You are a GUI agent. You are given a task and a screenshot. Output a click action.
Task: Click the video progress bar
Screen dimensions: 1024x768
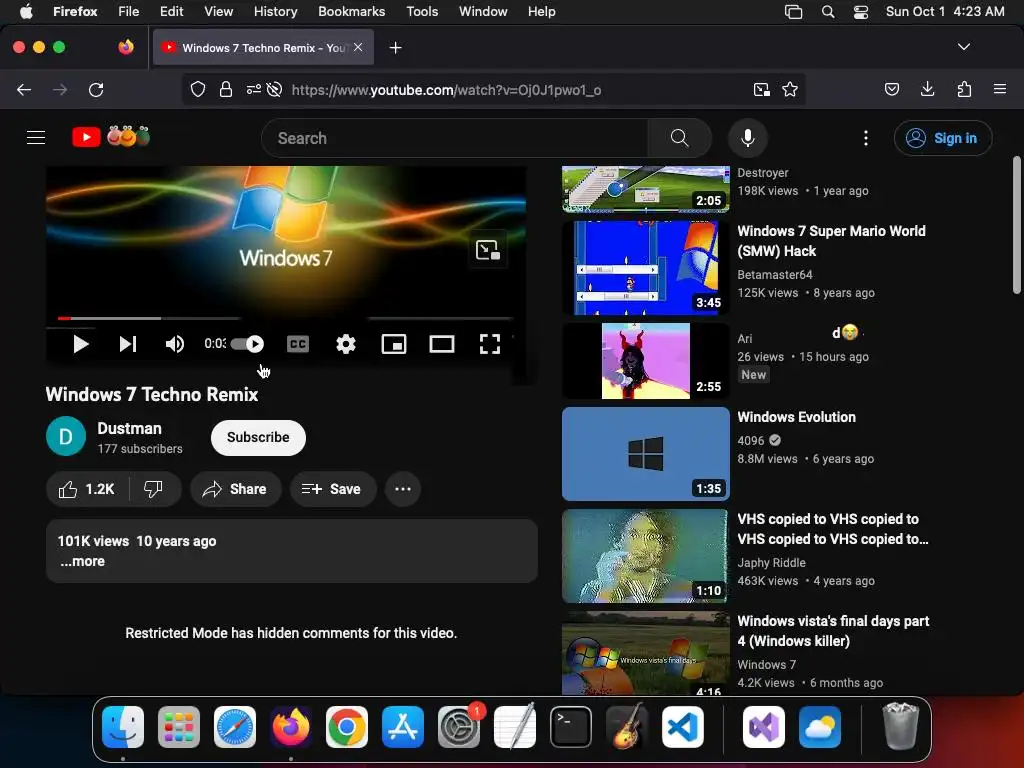(285, 318)
